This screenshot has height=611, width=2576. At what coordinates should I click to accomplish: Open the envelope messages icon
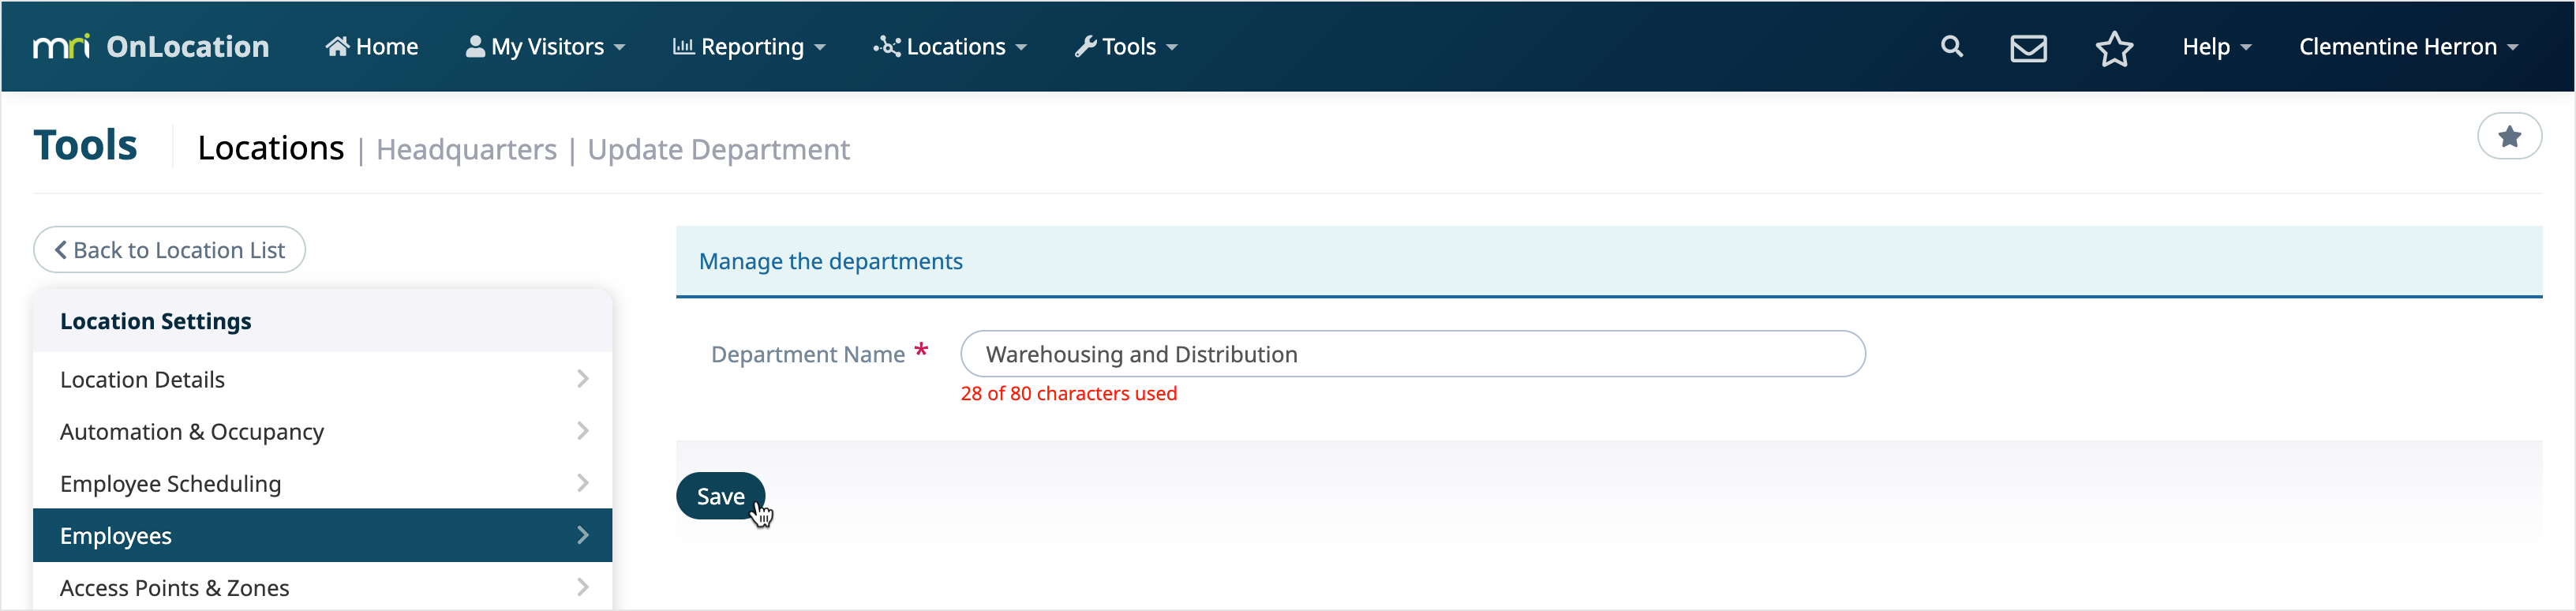point(2028,48)
